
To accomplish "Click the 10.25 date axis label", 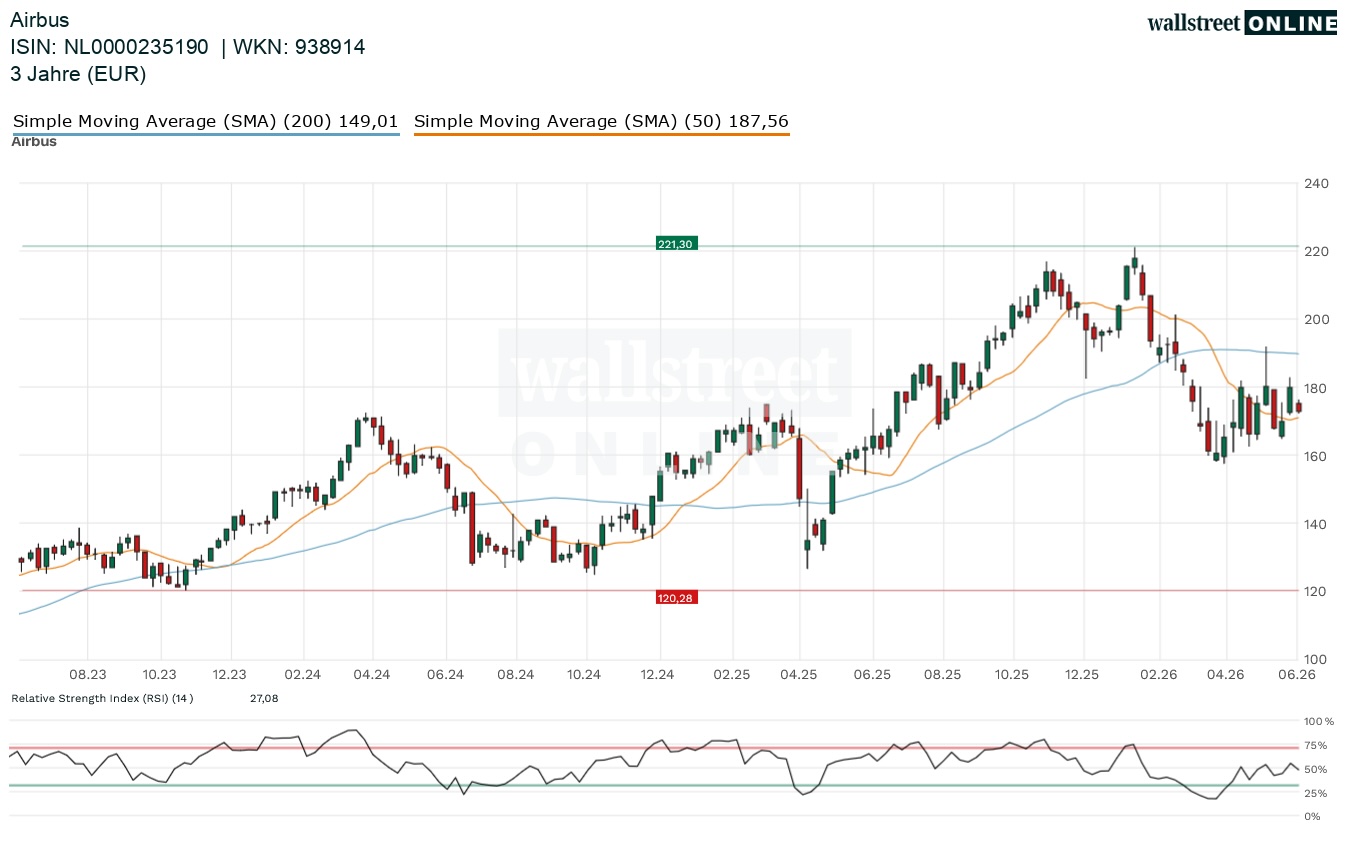I will [1012, 675].
